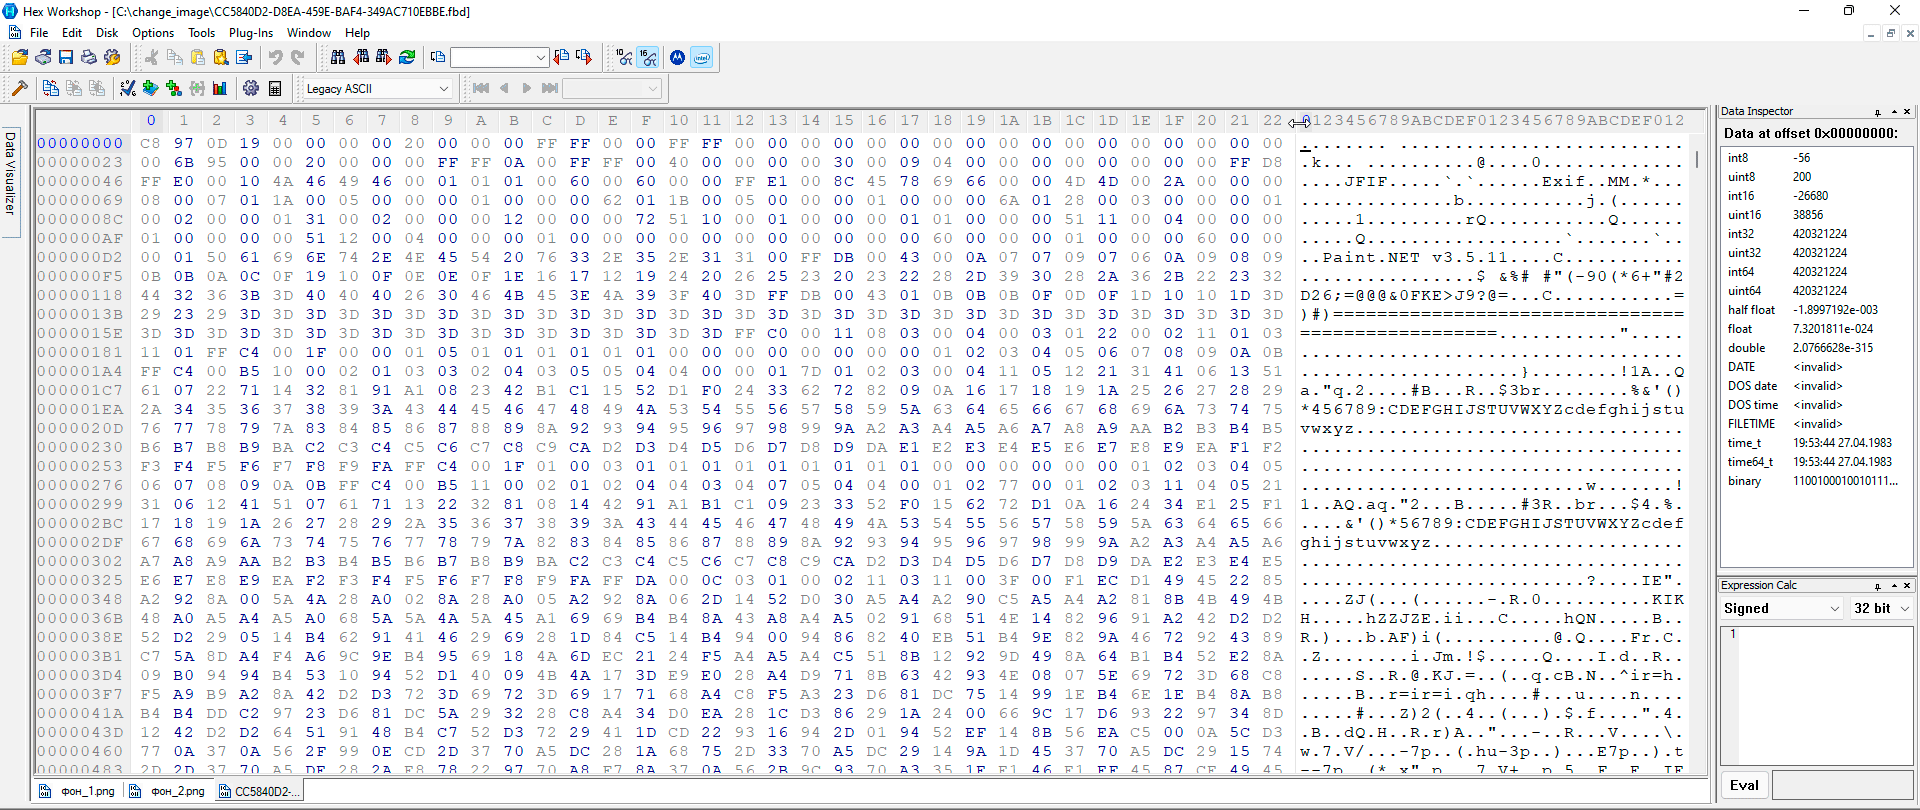Open the Window menu

point(309,33)
